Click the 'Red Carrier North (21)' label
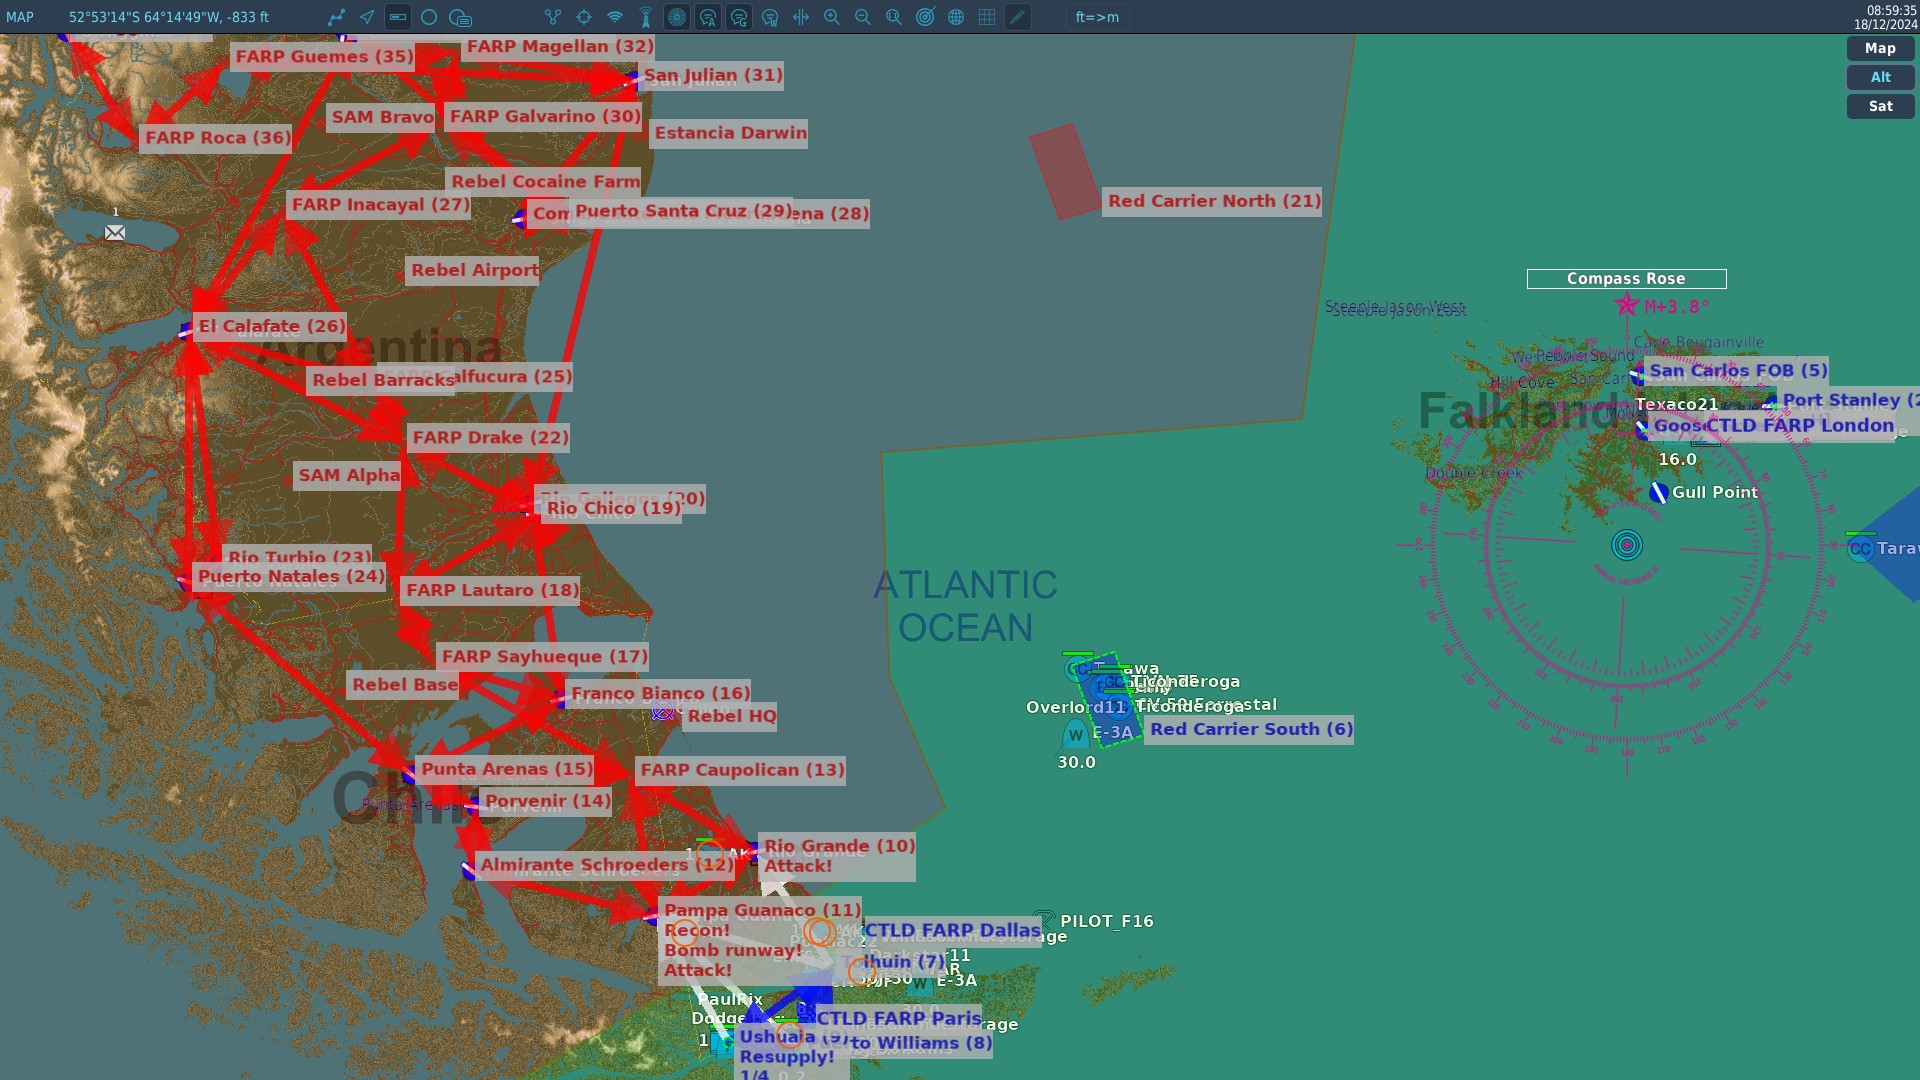Image resolution: width=1920 pixels, height=1080 pixels. point(1213,201)
